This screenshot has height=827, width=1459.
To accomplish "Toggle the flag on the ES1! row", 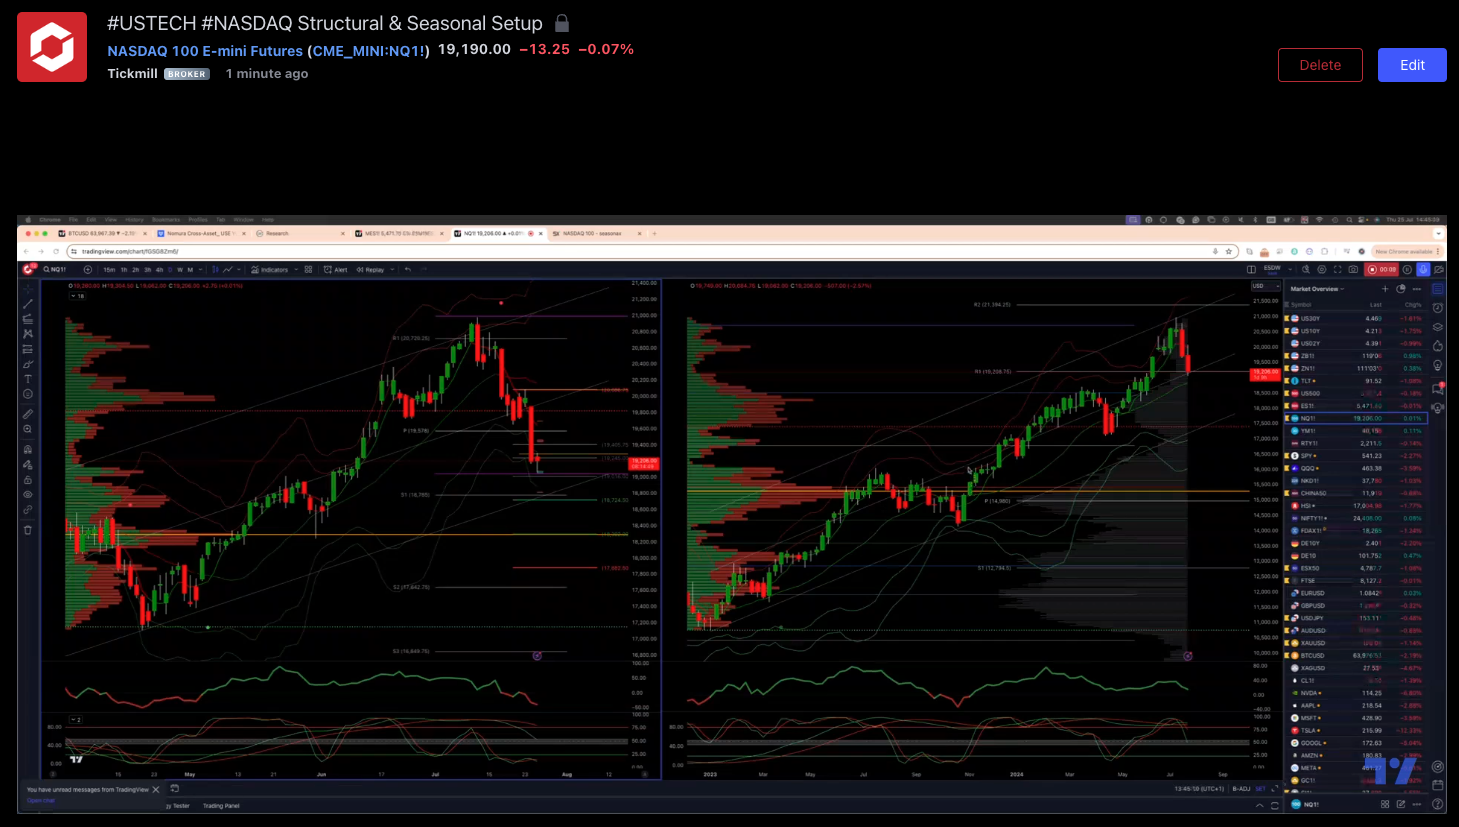I will point(1287,406).
